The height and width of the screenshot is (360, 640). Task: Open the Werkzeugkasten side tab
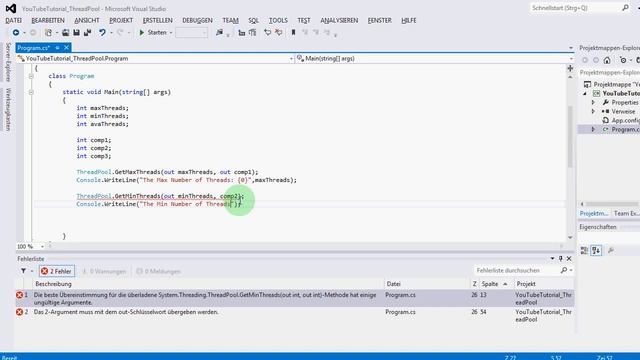(8, 109)
